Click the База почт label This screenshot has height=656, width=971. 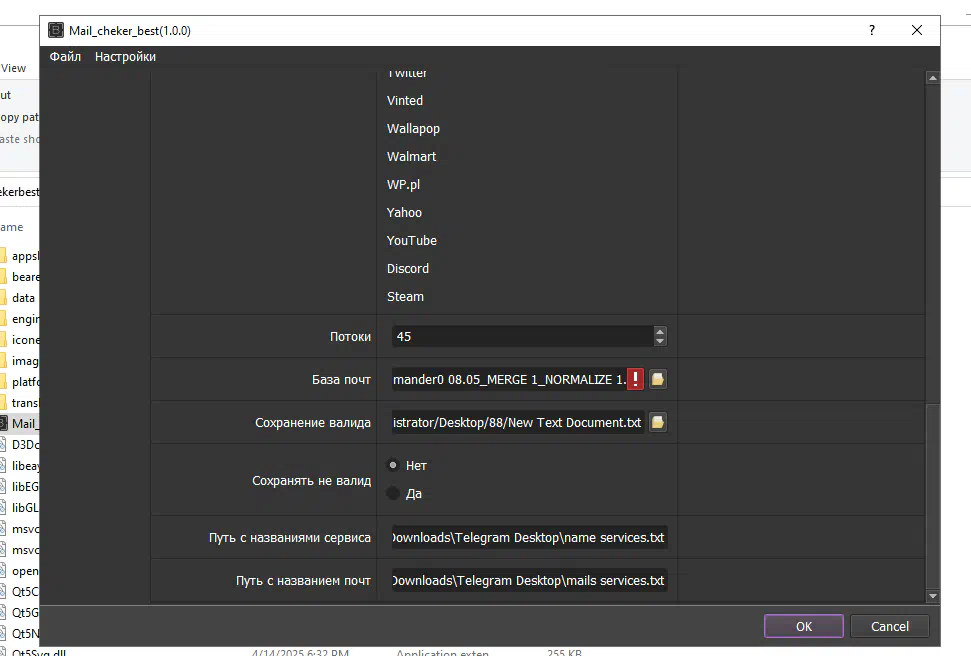click(341, 379)
